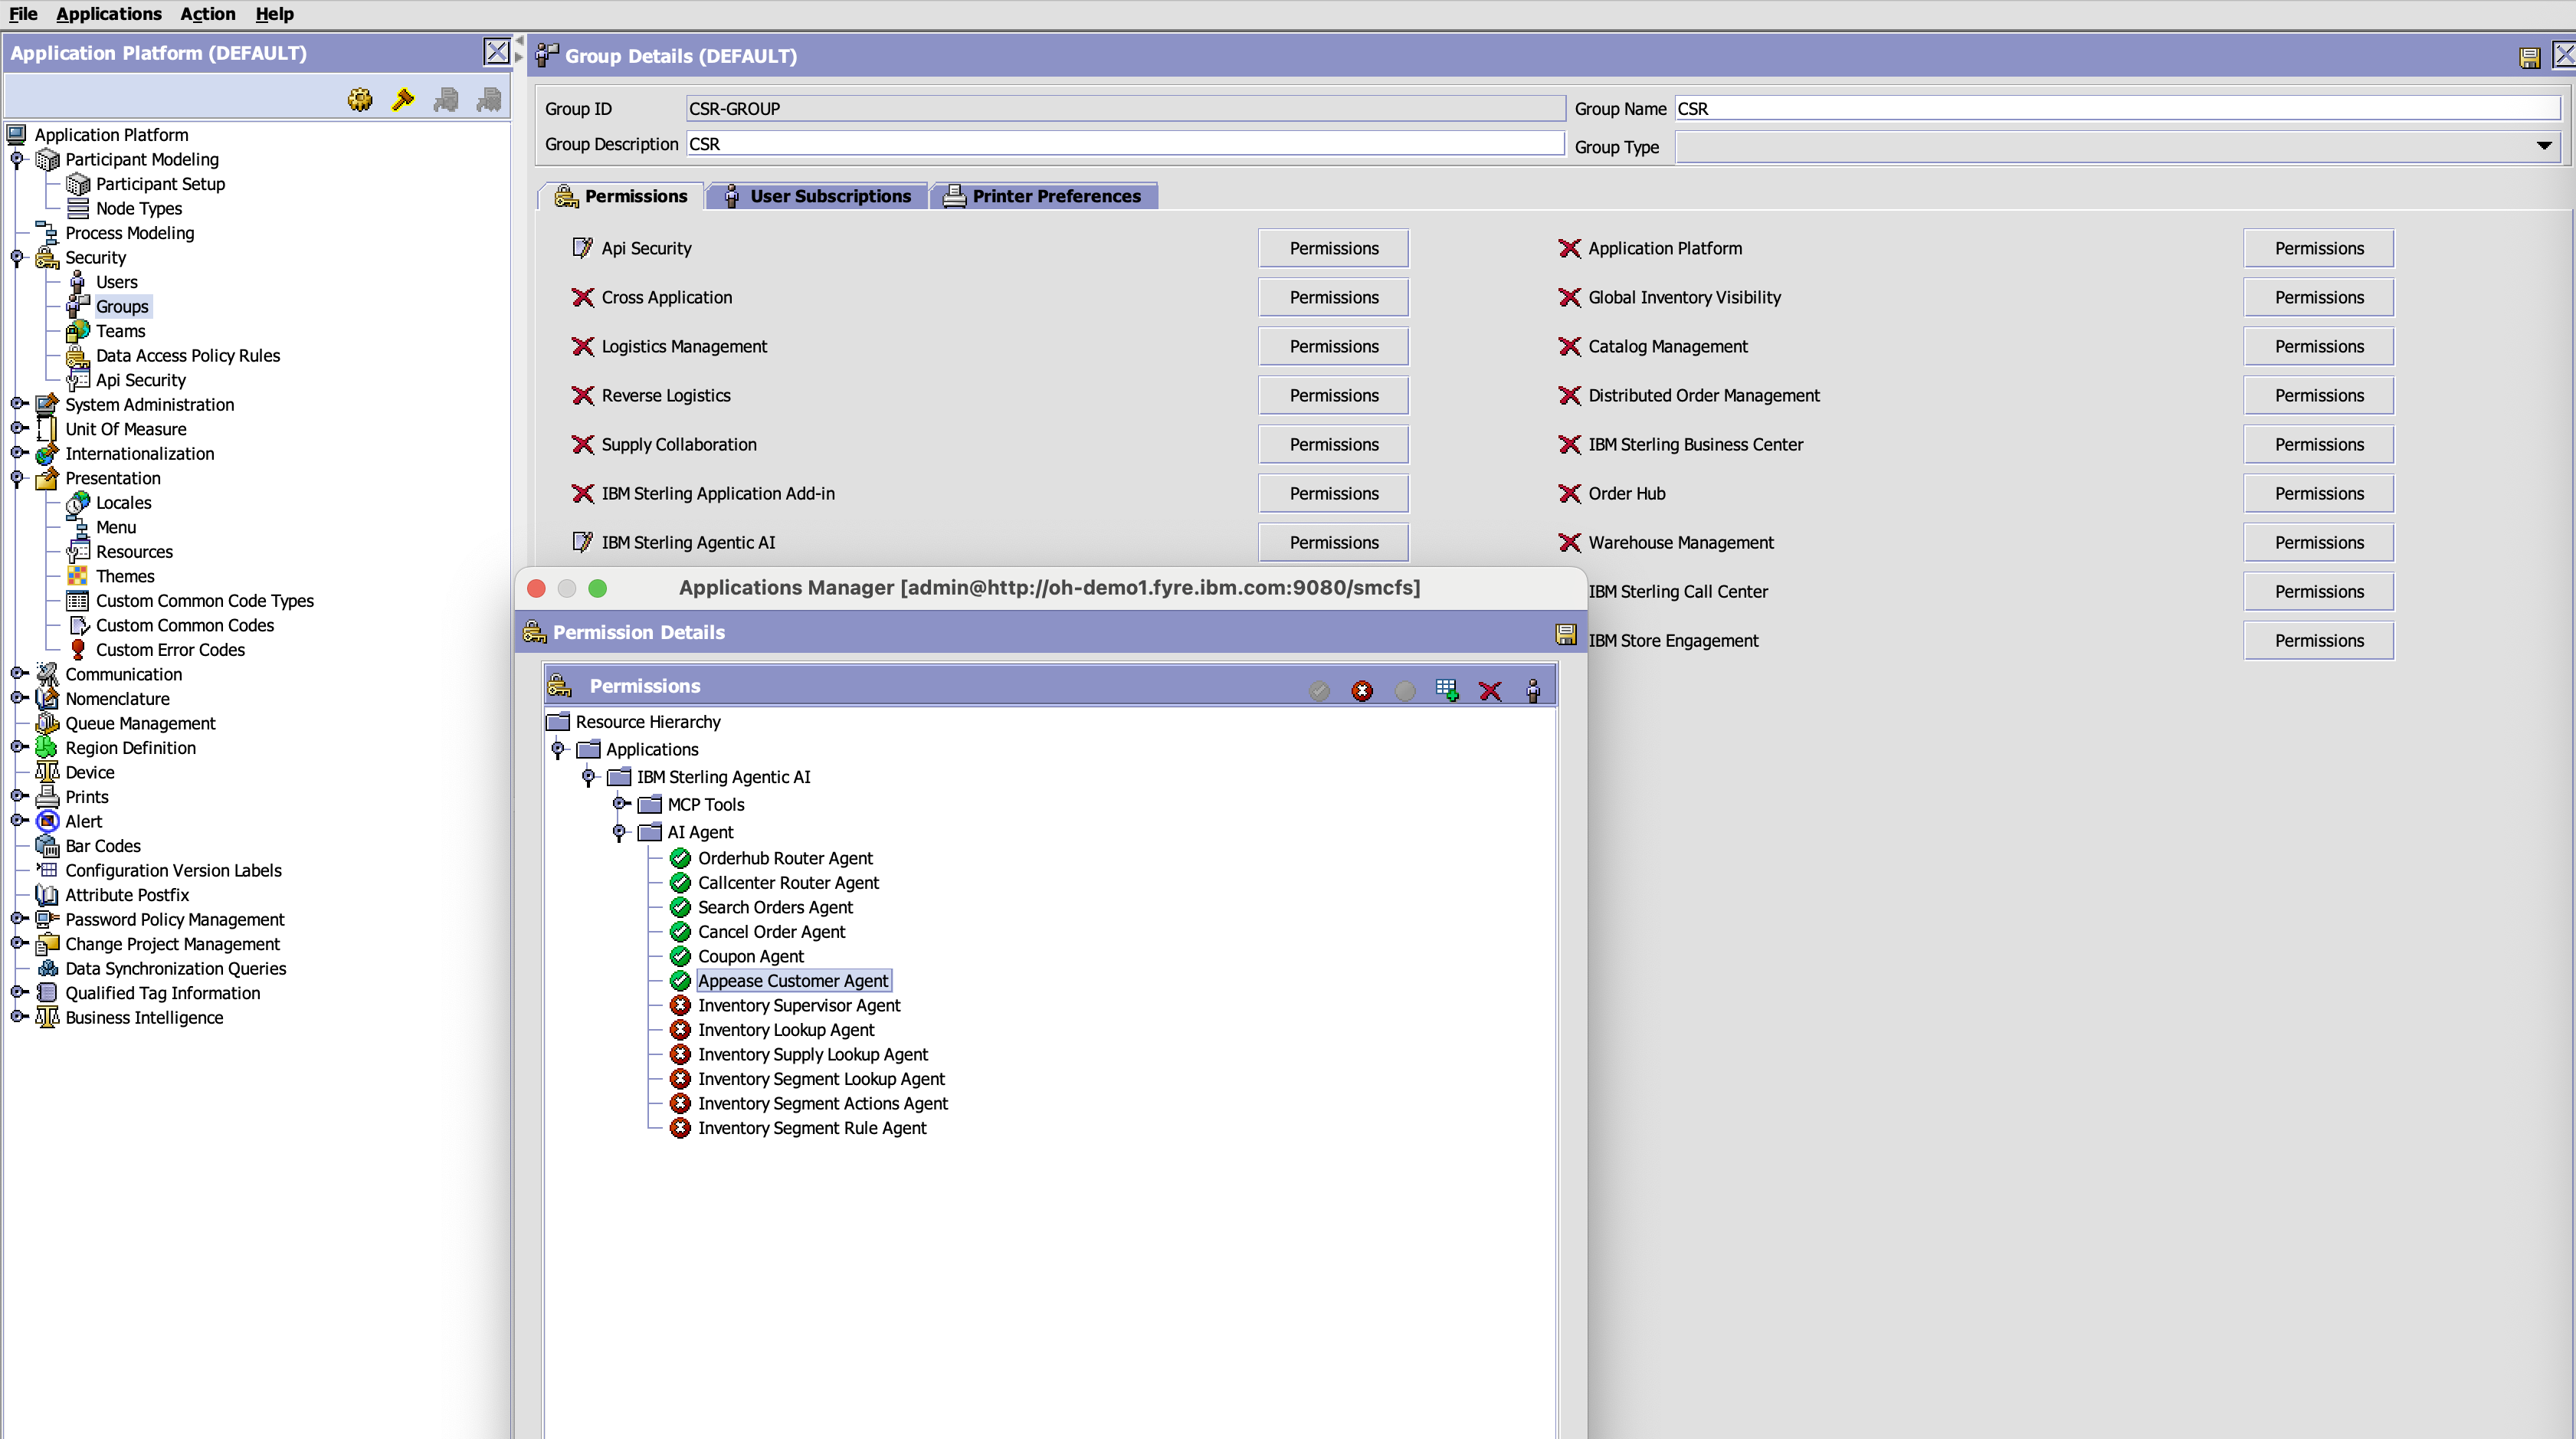The image size is (2576, 1439).
Task: Click the red circle revoke icon in Permissions toolbar
Action: click(1362, 690)
